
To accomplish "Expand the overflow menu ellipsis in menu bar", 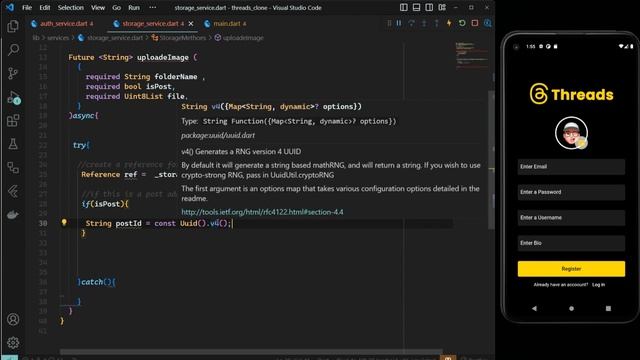I will coord(153,7).
